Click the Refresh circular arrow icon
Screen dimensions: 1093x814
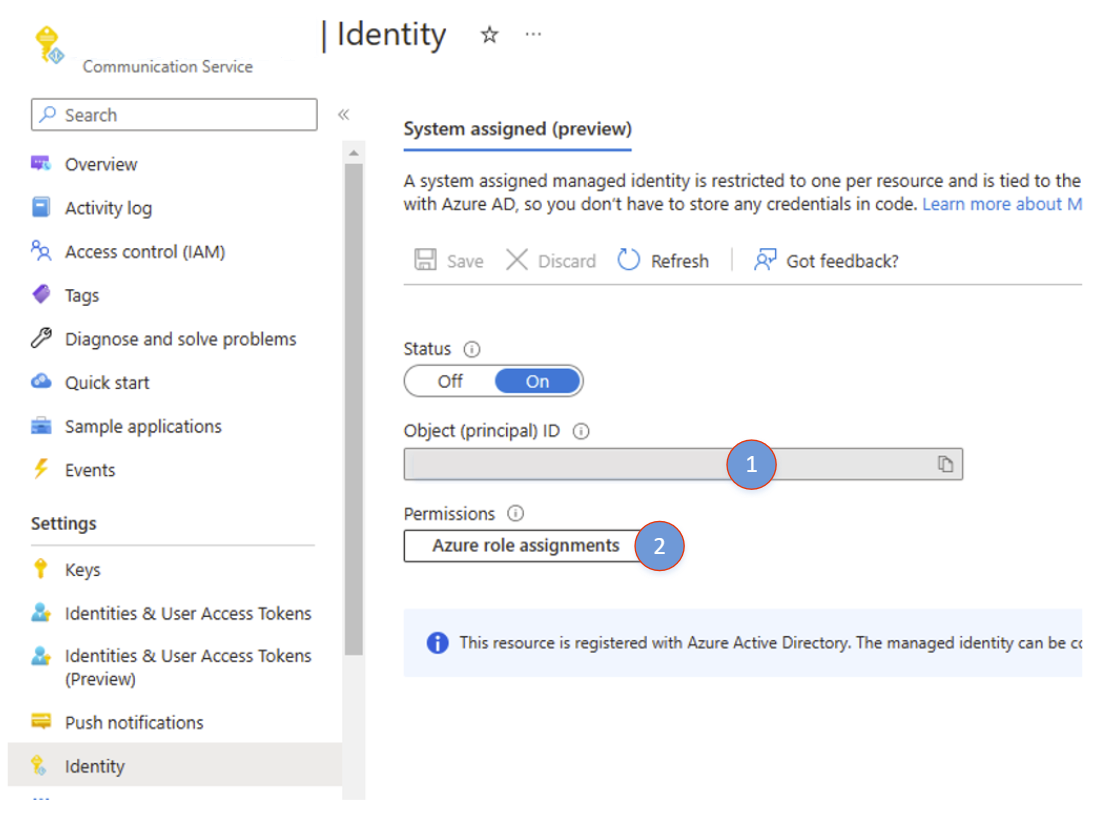click(x=628, y=259)
